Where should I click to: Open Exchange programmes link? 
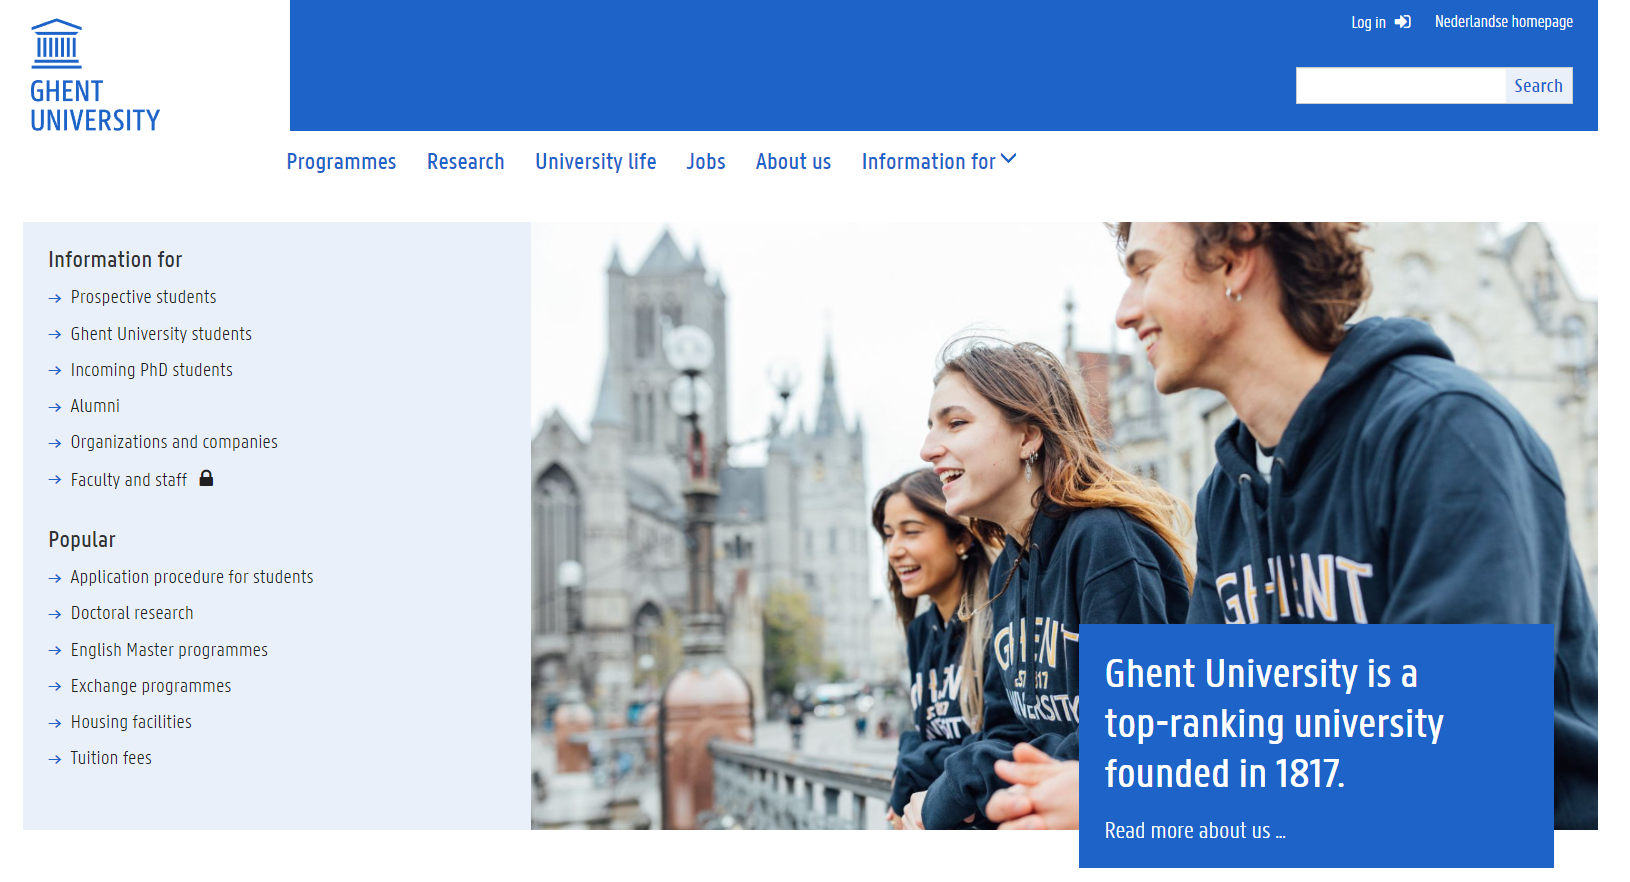pyautogui.click(x=151, y=686)
